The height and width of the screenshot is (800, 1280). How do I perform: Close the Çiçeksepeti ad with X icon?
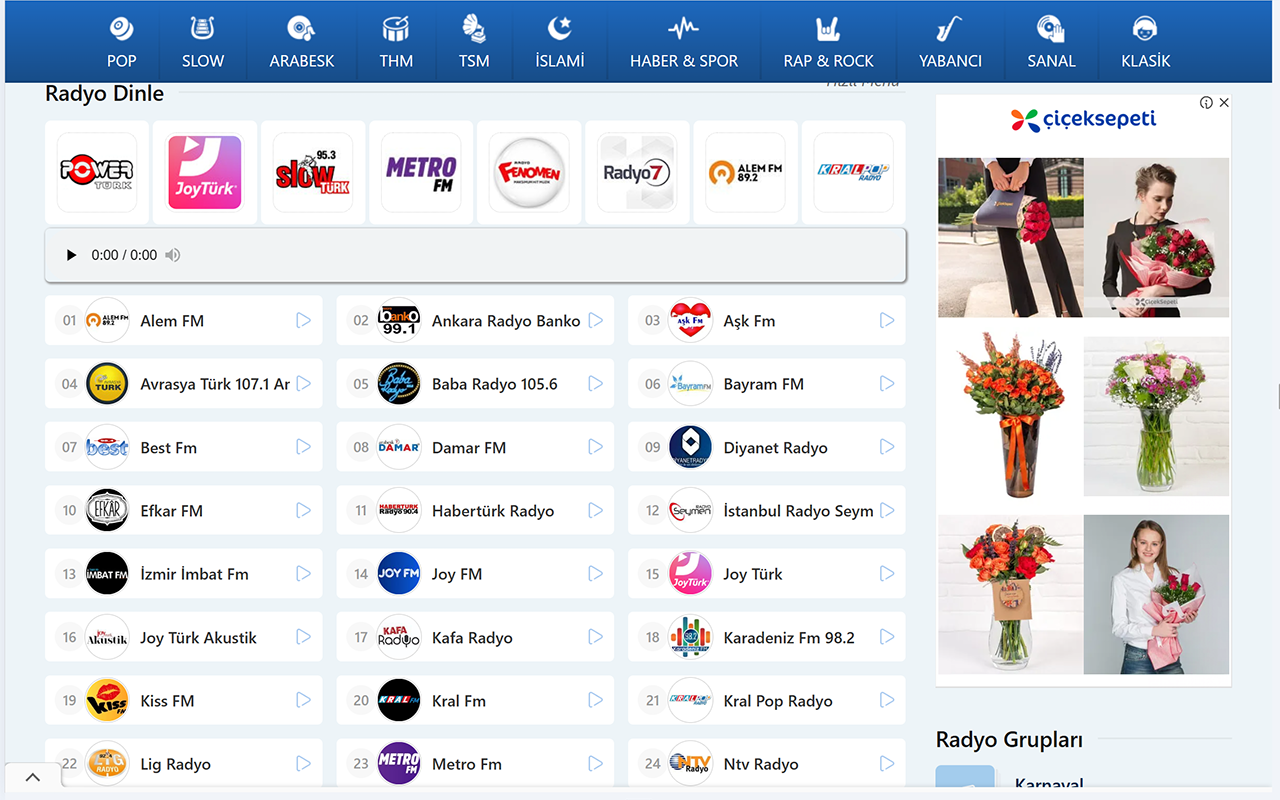[1224, 103]
